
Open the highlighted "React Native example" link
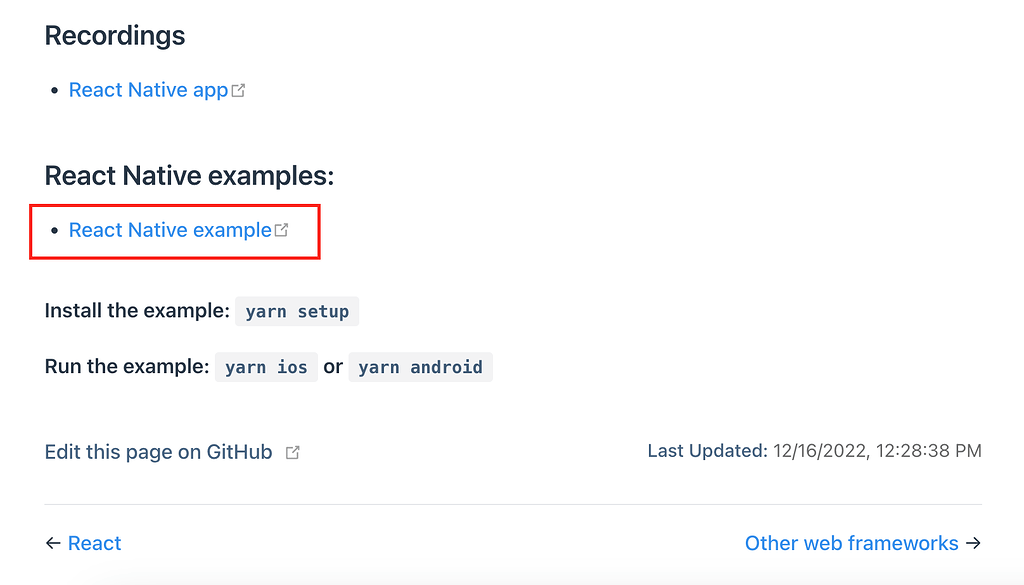point(169,229)
